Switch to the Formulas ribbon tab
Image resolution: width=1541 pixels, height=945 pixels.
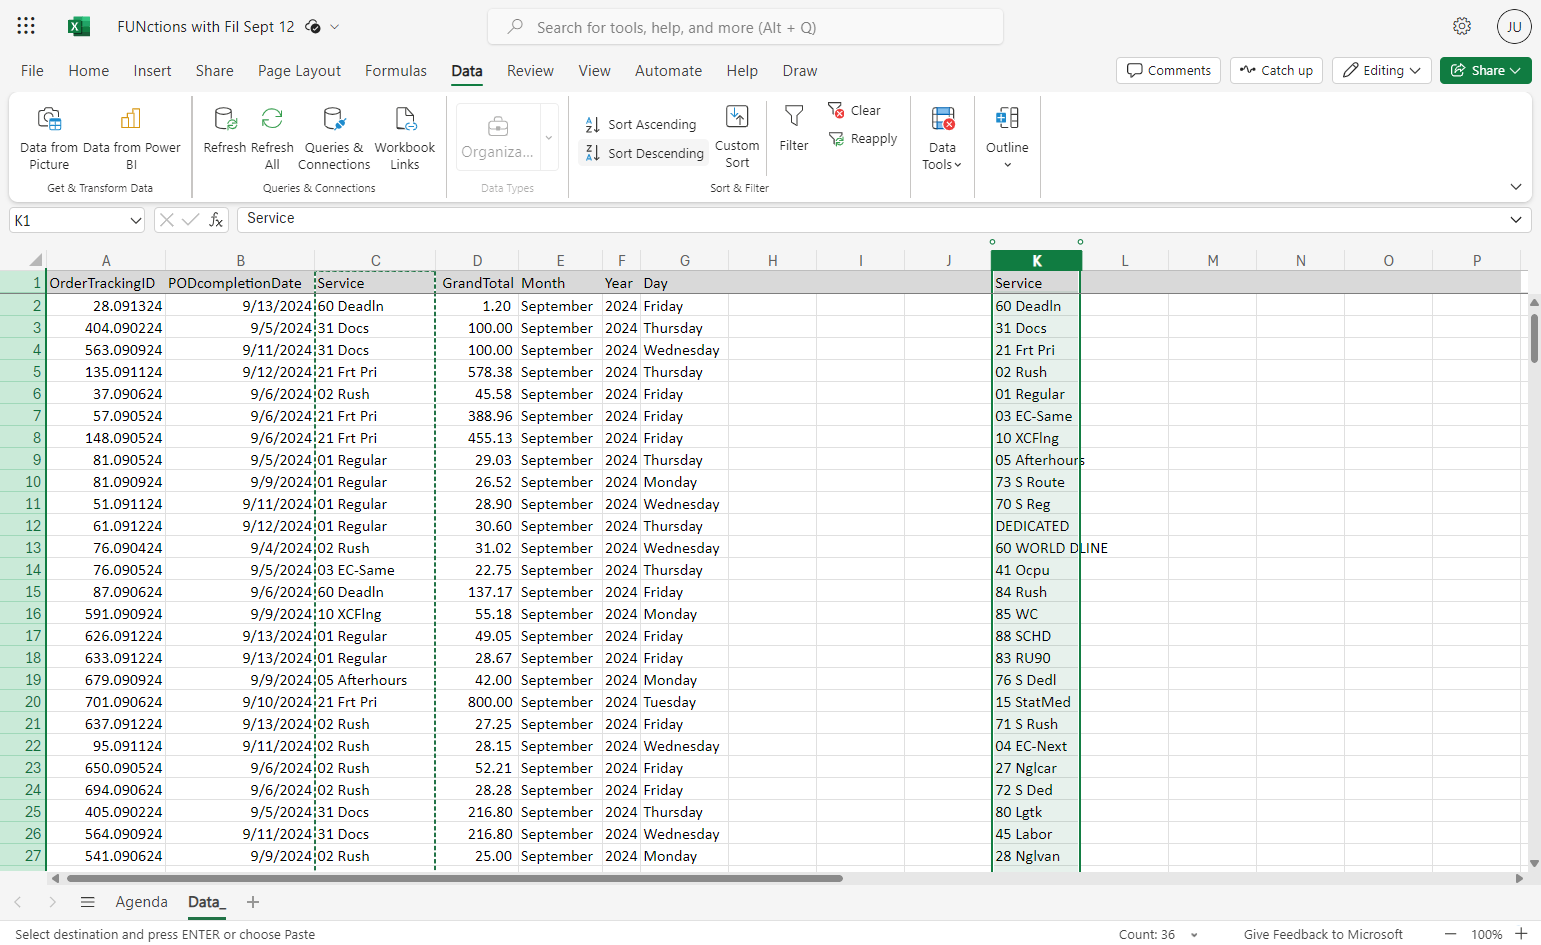396,71
